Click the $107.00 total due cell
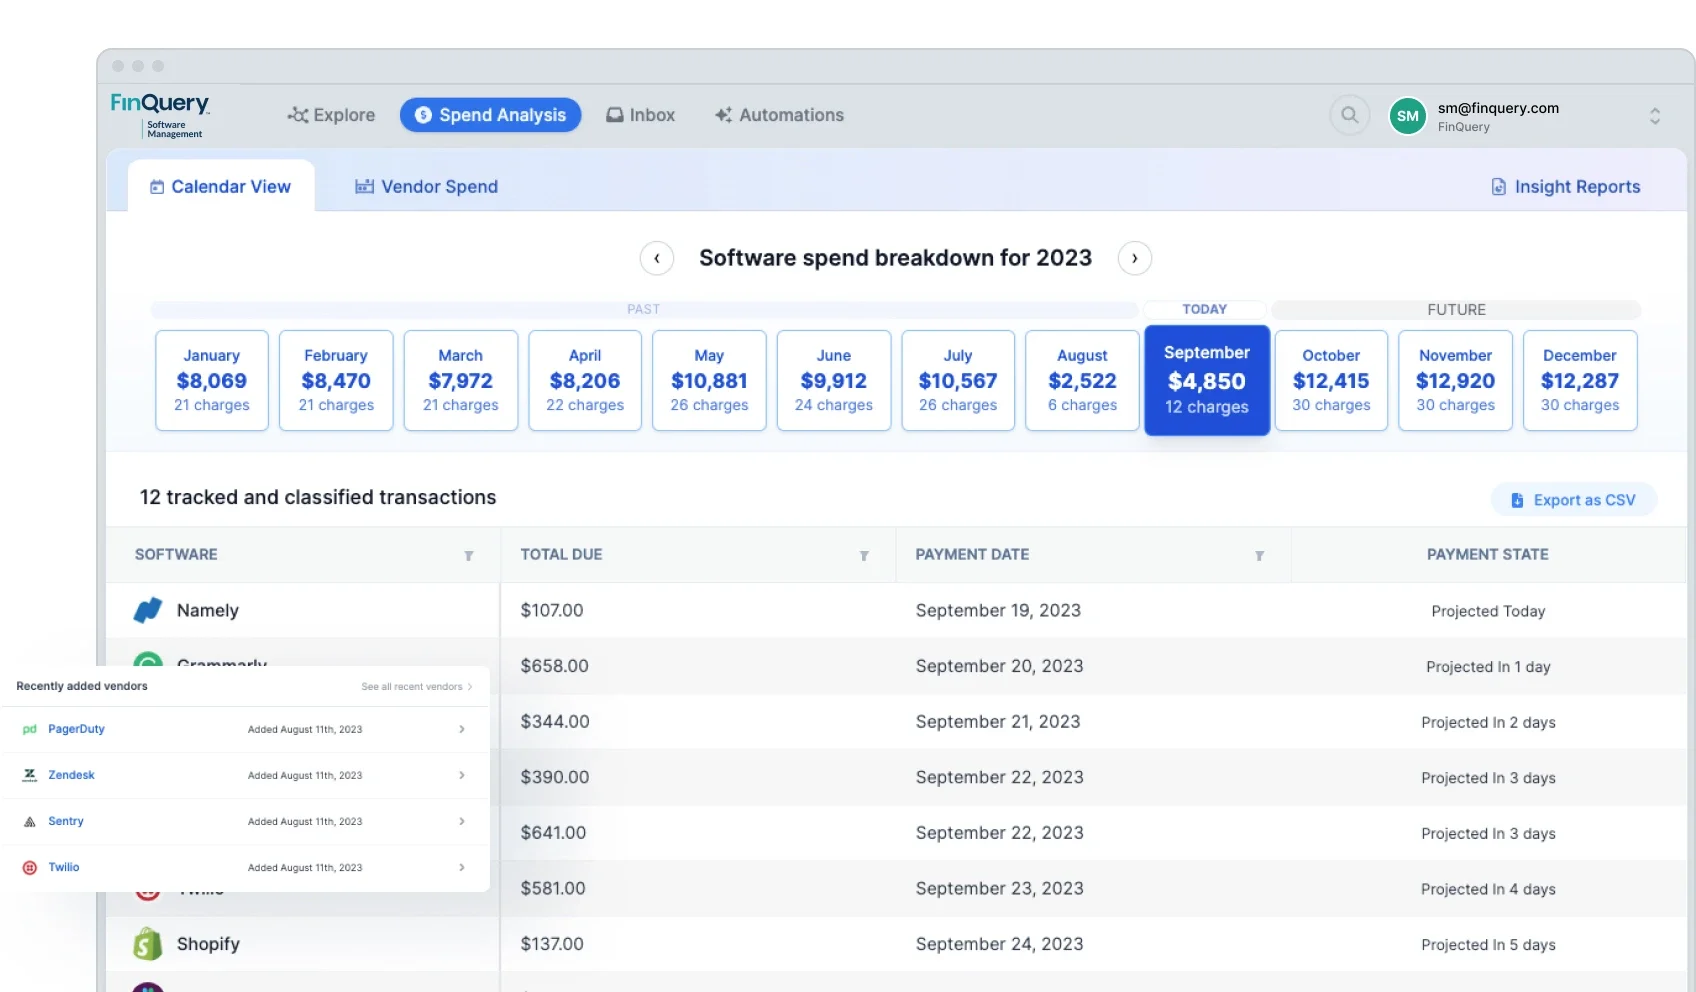The height and width of the screenshot is (992, 1696). coord(552,610)
